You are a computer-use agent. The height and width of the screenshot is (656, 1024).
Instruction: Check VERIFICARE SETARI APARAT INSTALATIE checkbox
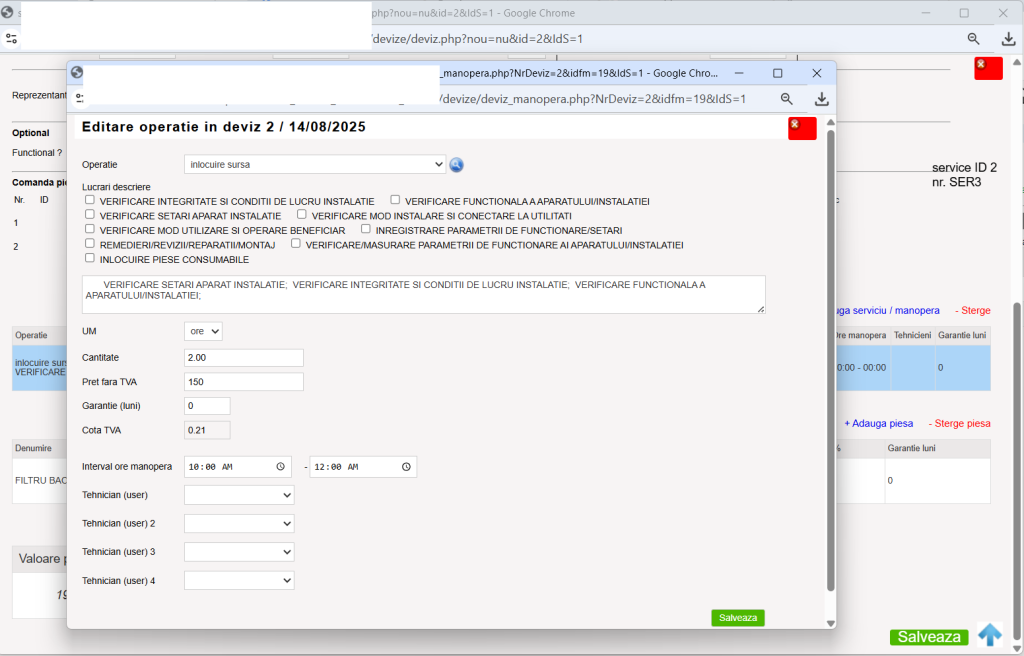tap(89, 214)
